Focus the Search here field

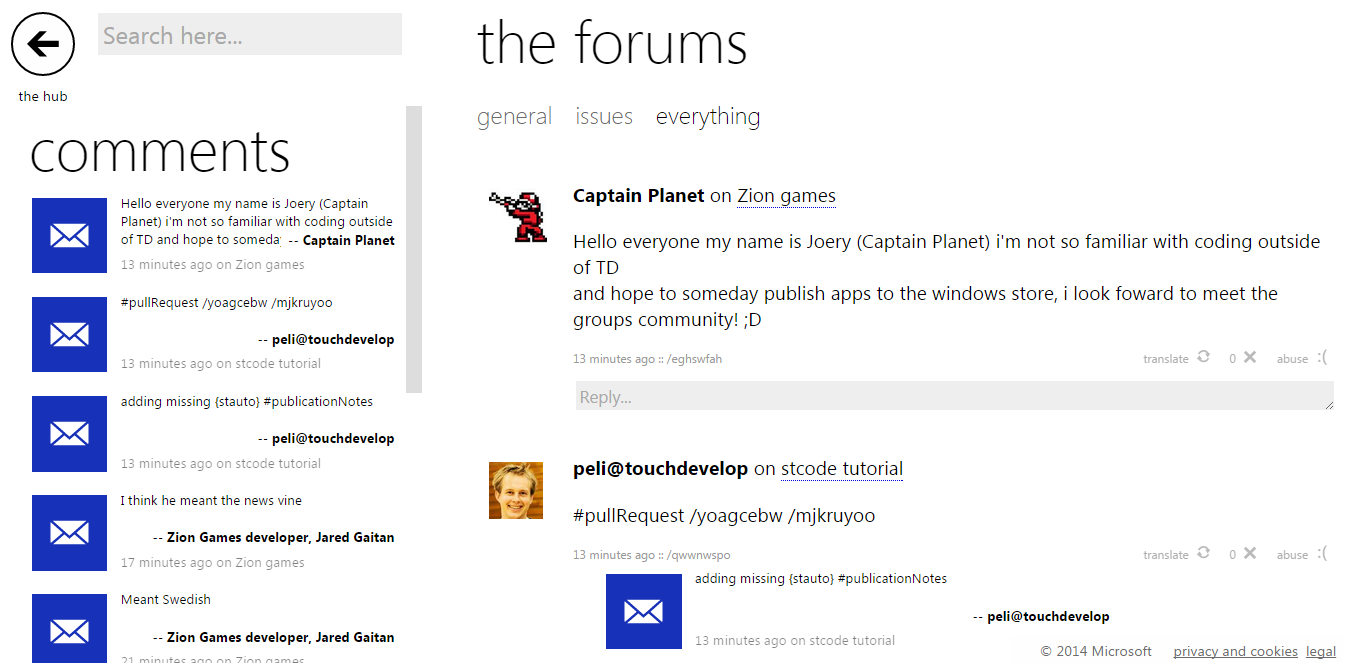pos(250,35)
